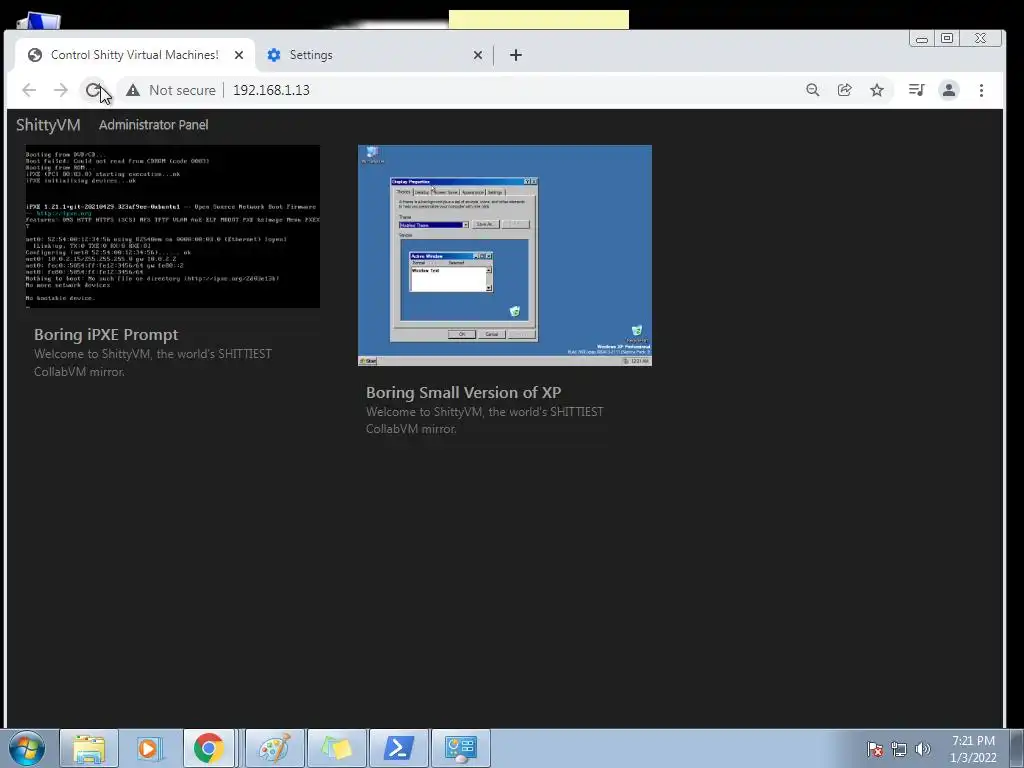Click the Not secure warning triangle
This screenshot has height=768, width=1024.
point(133,90)
